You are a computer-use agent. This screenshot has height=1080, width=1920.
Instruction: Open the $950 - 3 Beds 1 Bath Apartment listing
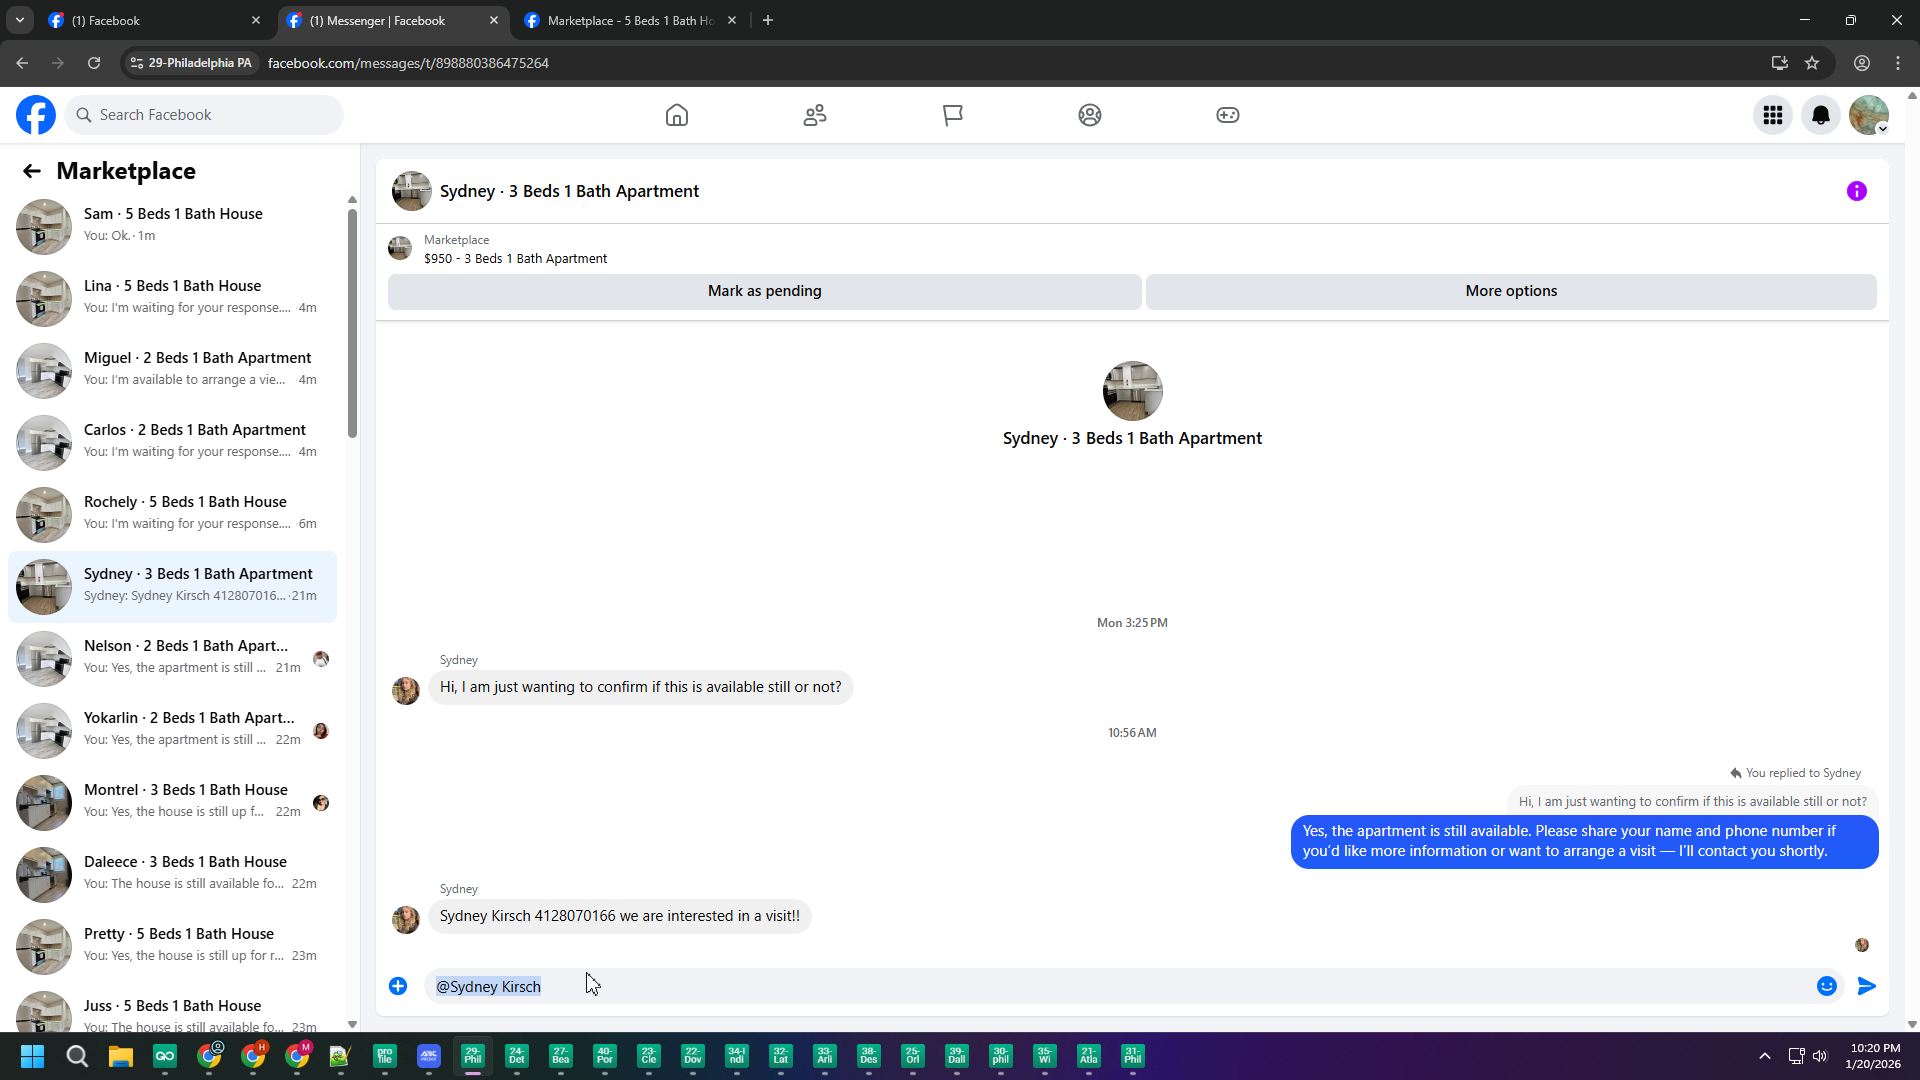(x=515, y=258)
